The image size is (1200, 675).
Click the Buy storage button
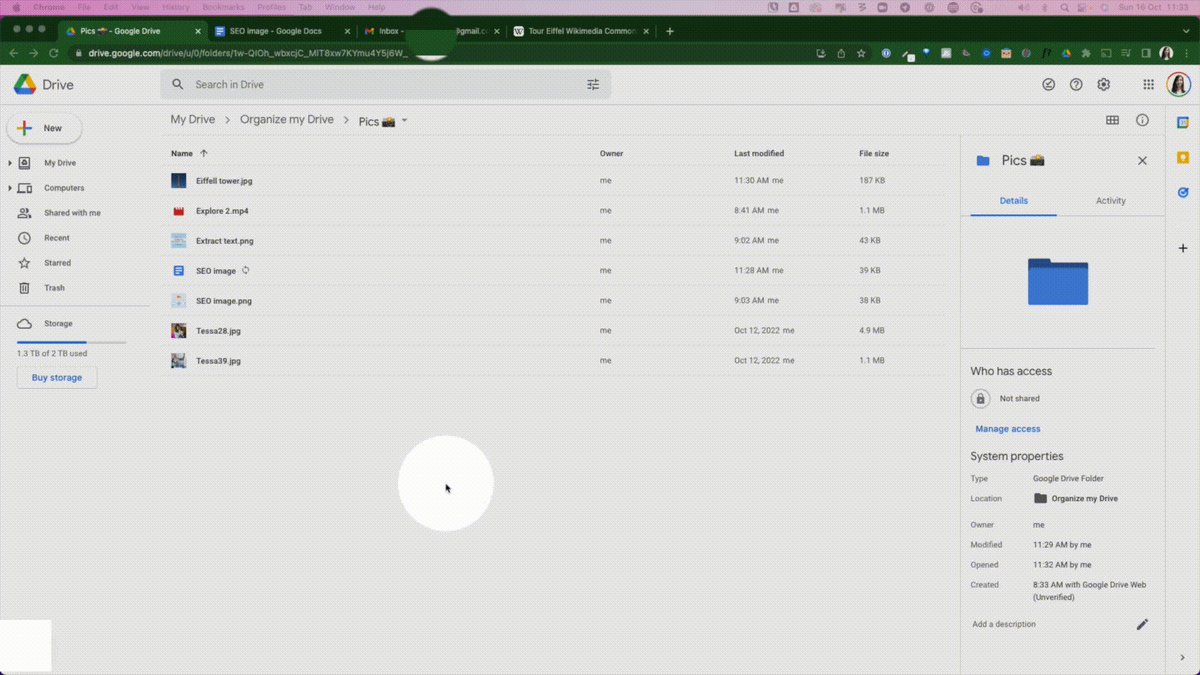(57, 377)
